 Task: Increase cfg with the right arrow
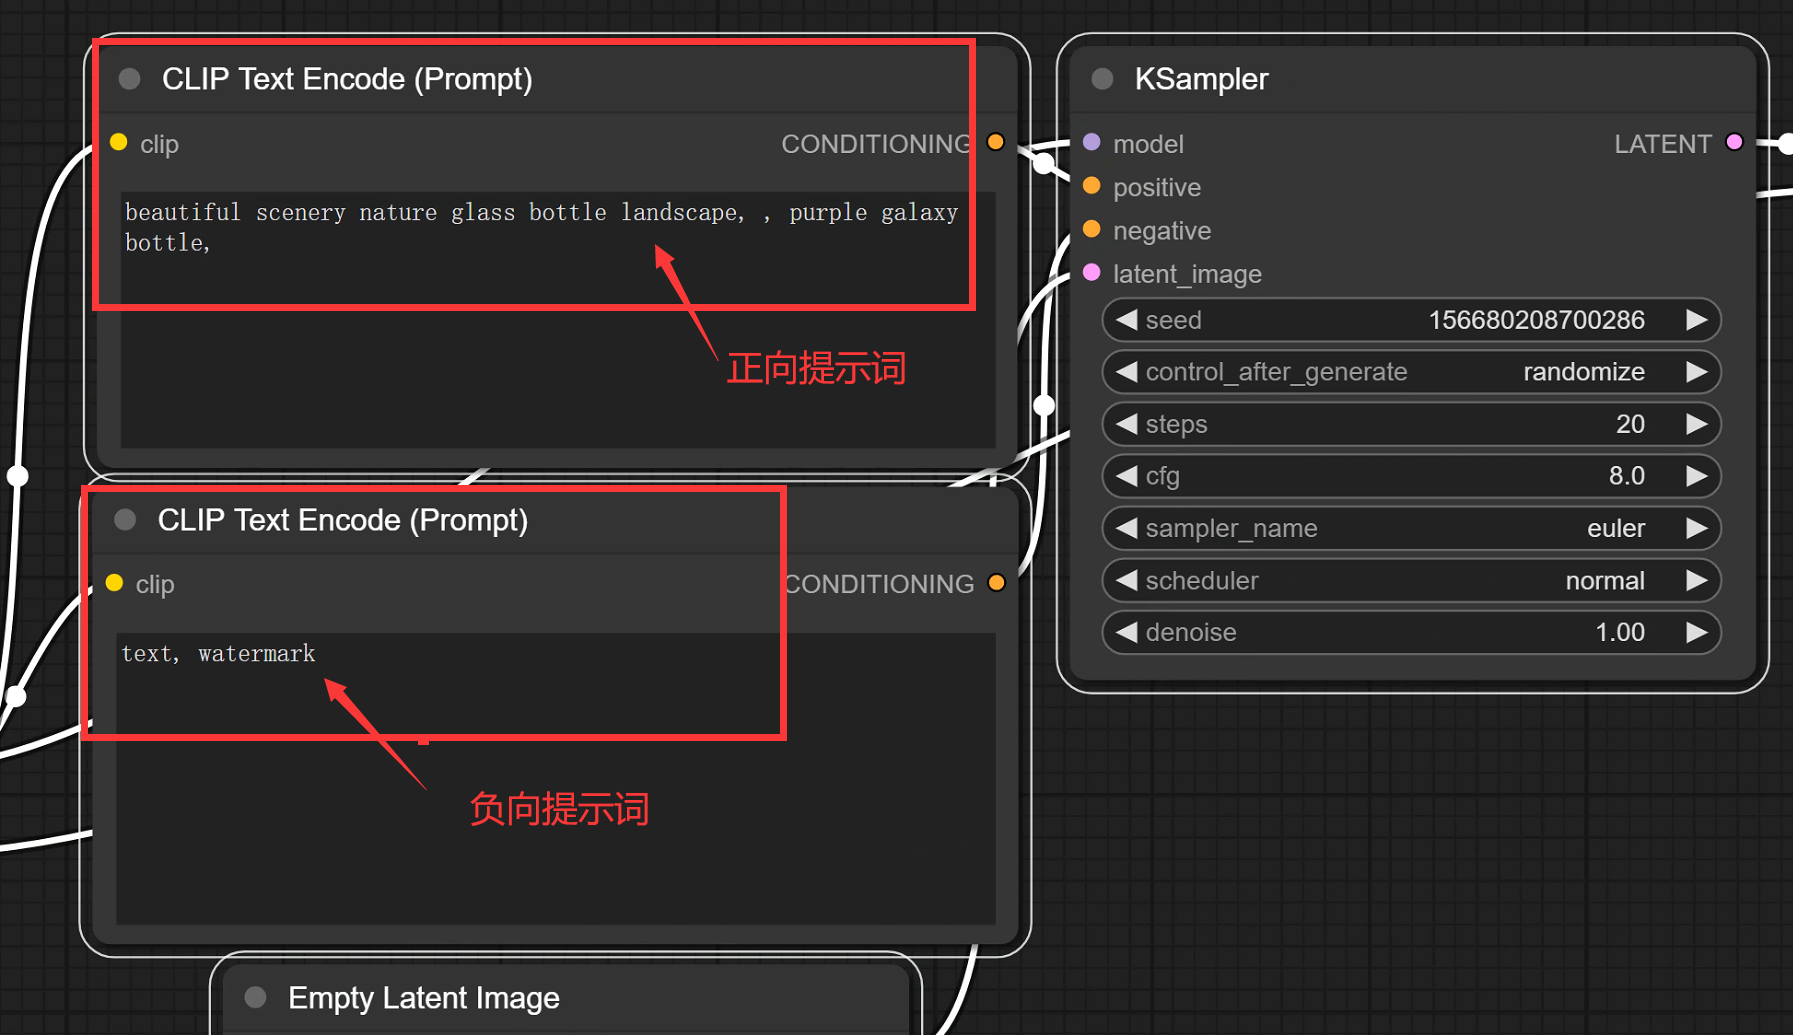click(x=1697, y=476)
